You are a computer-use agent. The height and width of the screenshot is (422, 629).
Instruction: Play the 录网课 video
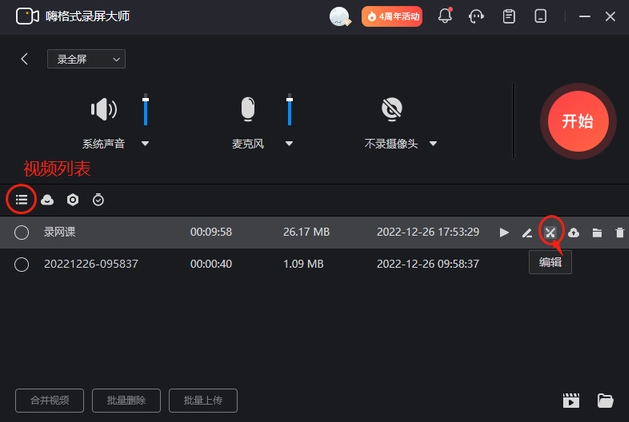[504, 232]
